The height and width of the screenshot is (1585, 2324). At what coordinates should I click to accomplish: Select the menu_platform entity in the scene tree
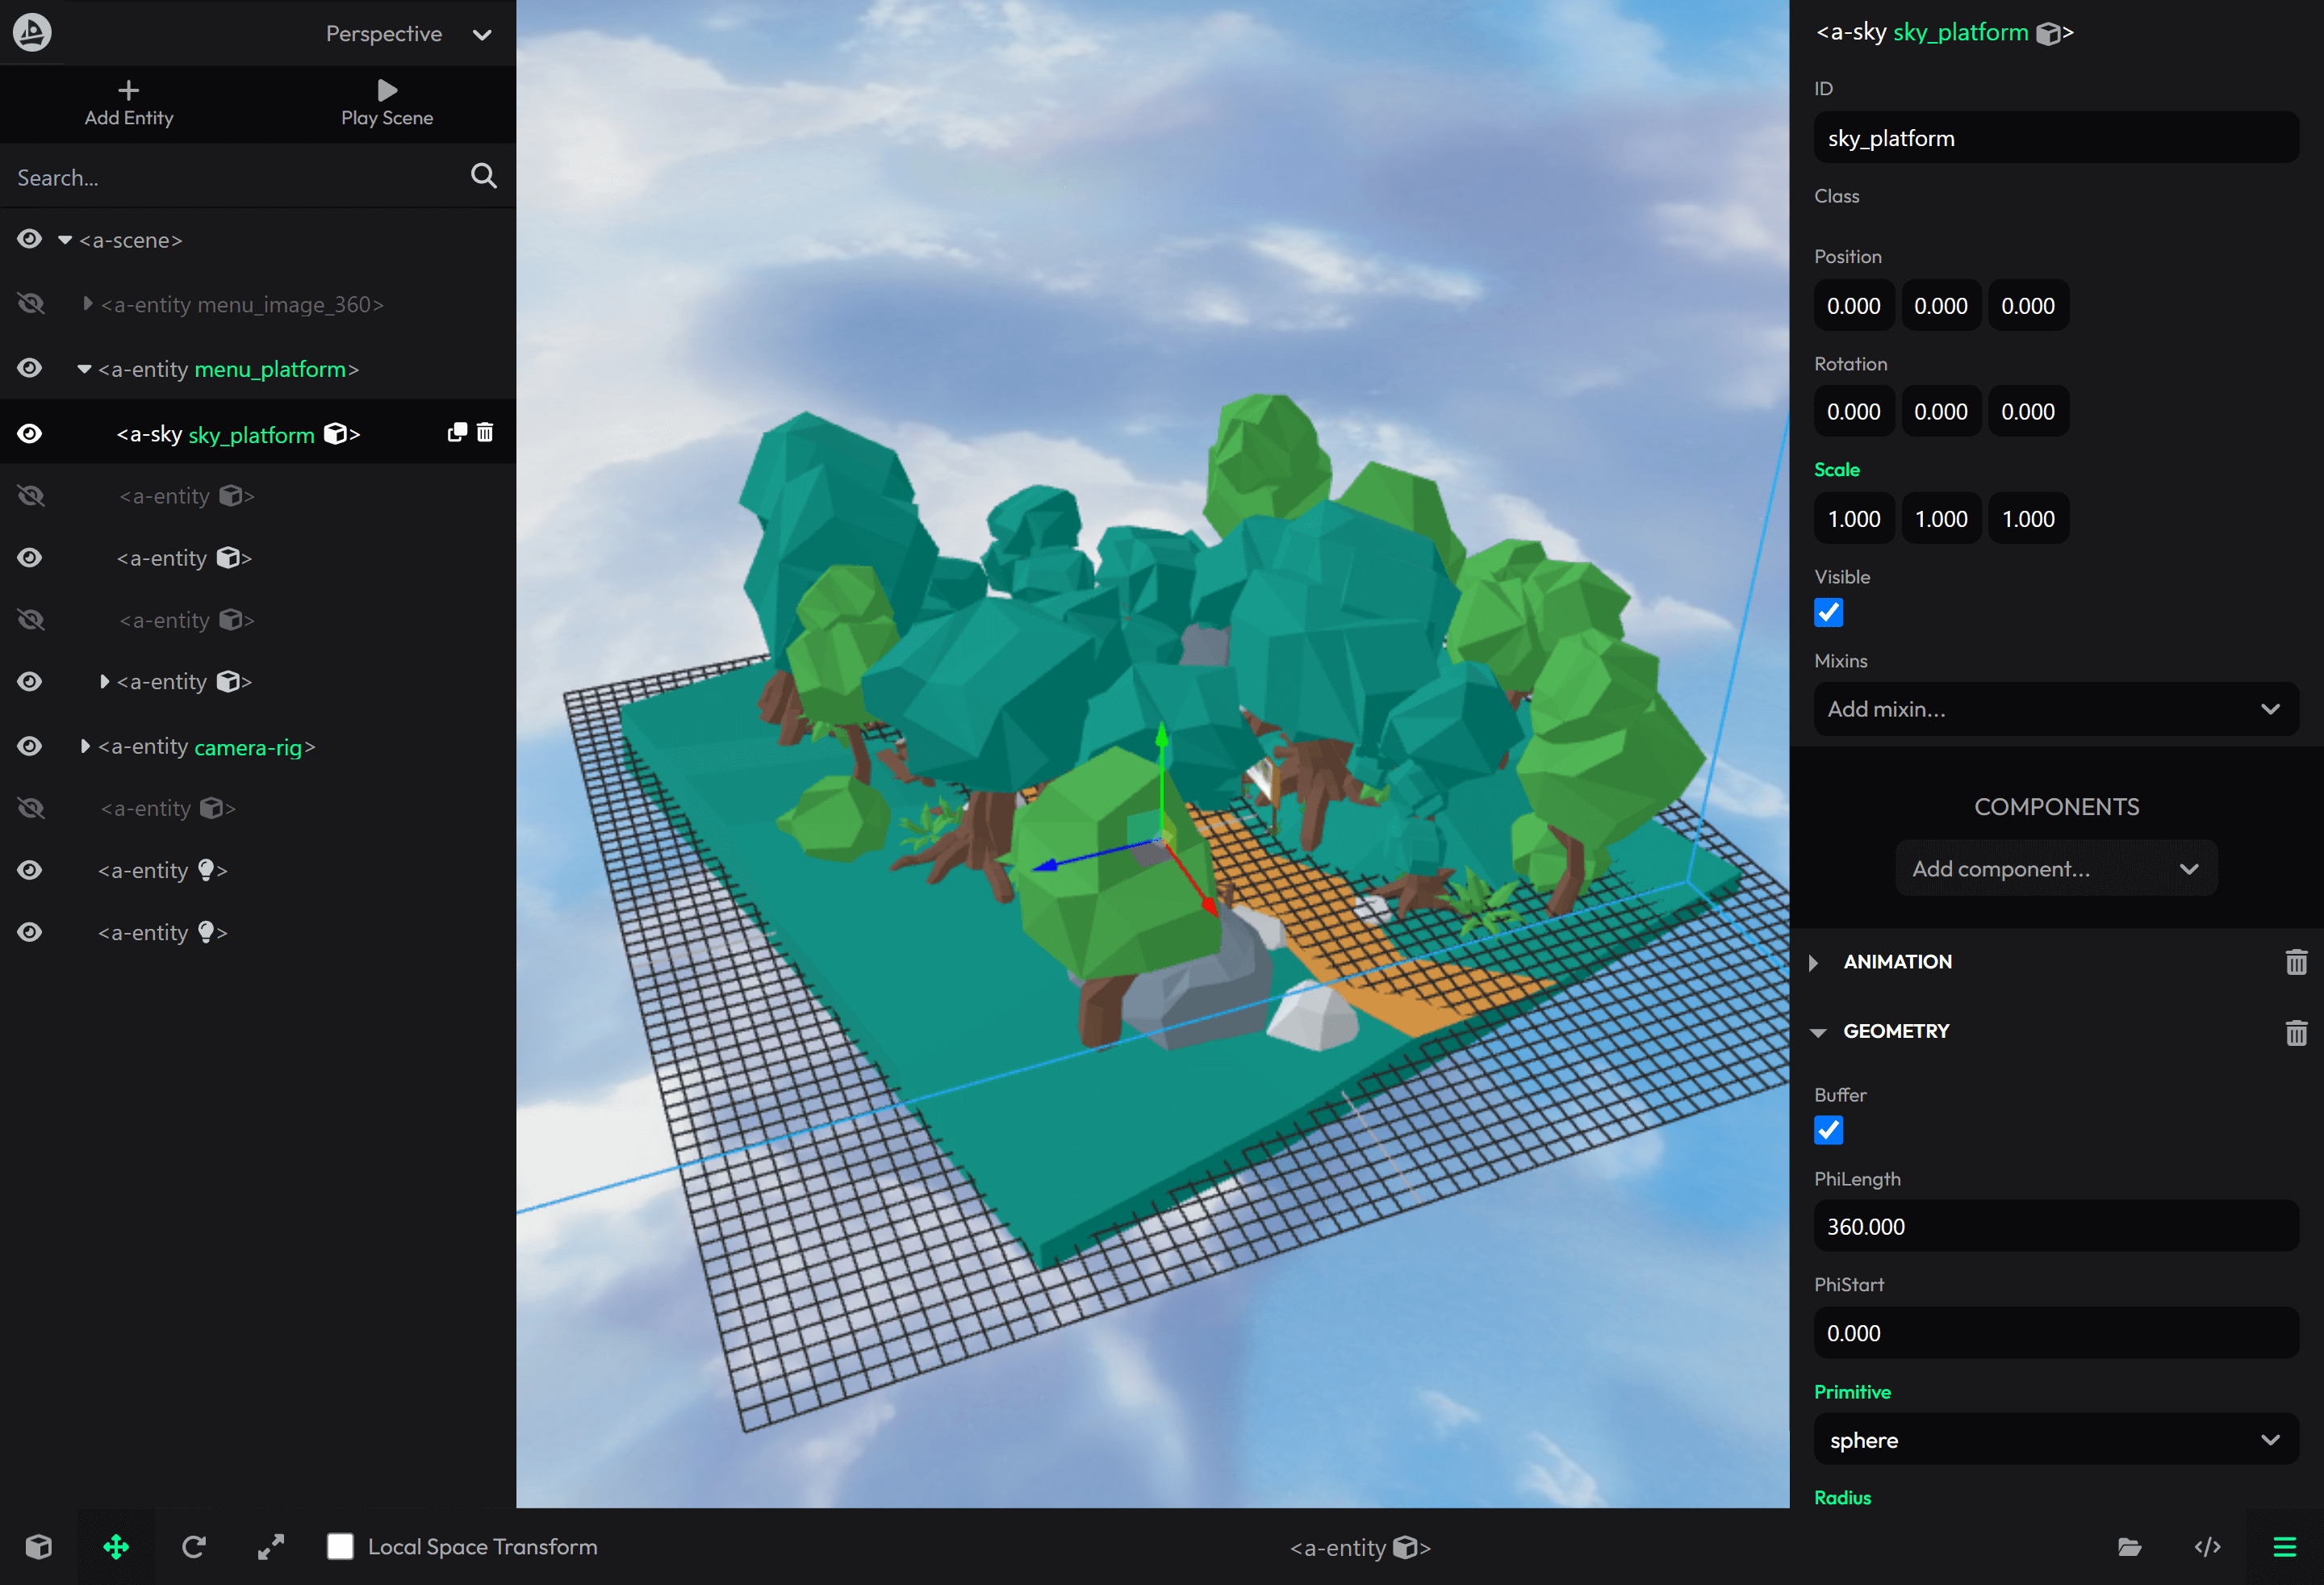tap(270, 369)
